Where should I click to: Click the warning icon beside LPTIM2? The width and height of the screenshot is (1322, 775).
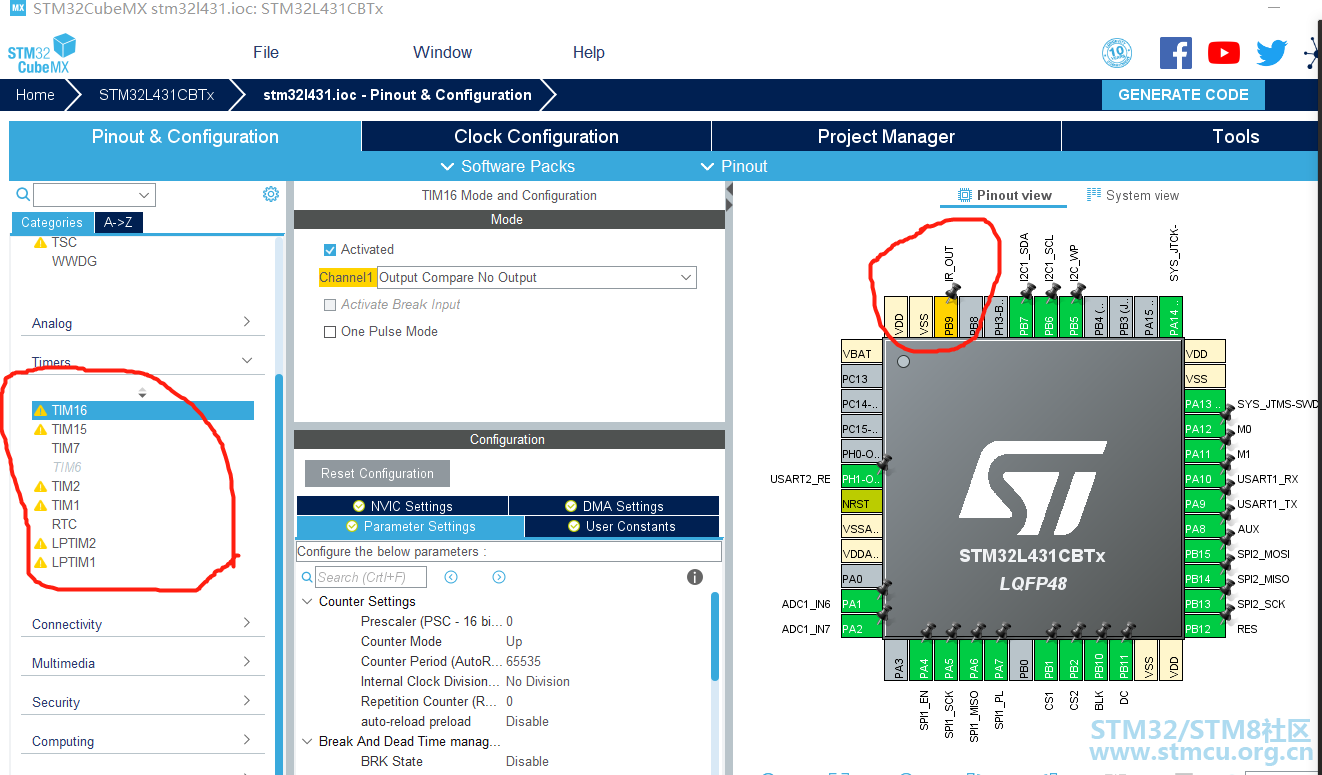pos(40,543)
